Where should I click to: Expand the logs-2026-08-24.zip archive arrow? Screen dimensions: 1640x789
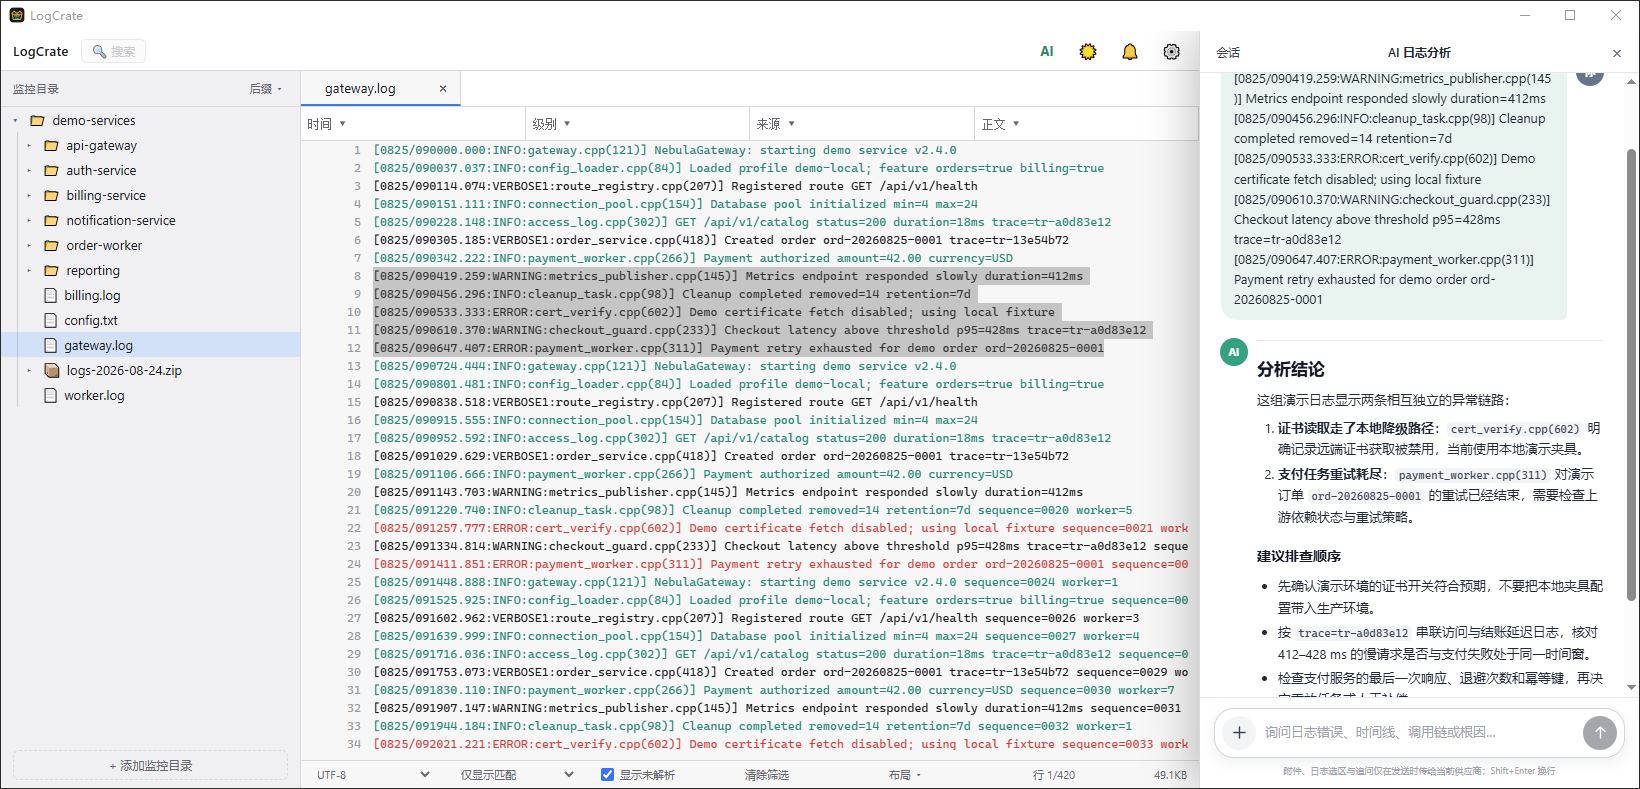(29, 370)
